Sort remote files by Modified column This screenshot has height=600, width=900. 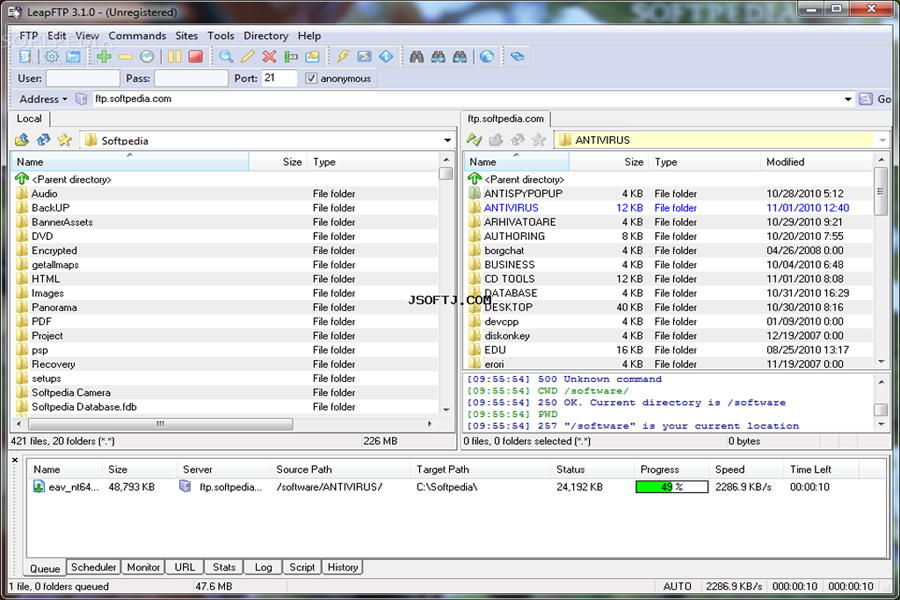785,162
